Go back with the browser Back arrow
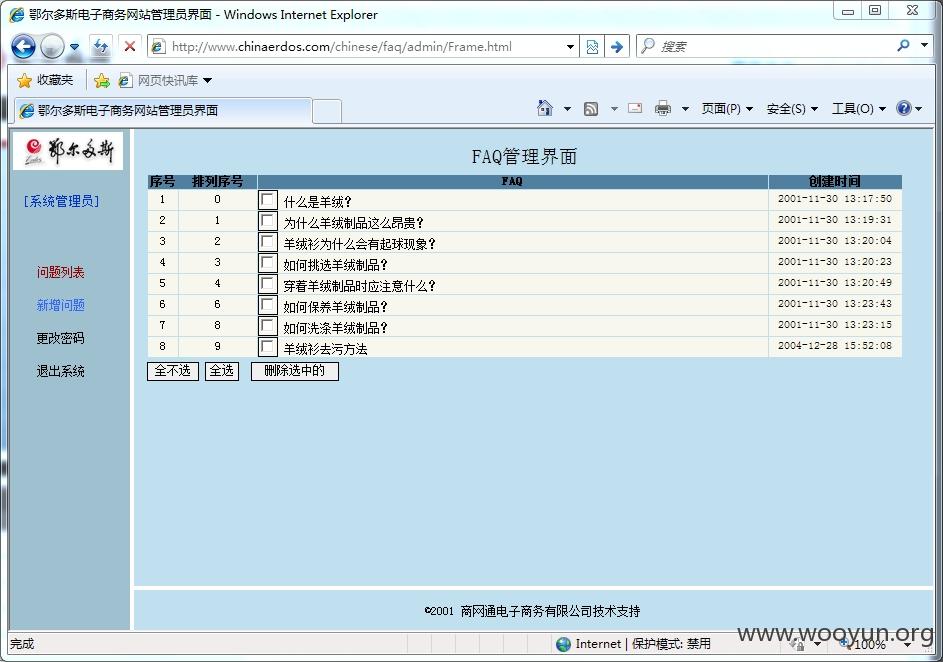The width and height of the screenshot is (943, 662). click(x=23, y=46)
